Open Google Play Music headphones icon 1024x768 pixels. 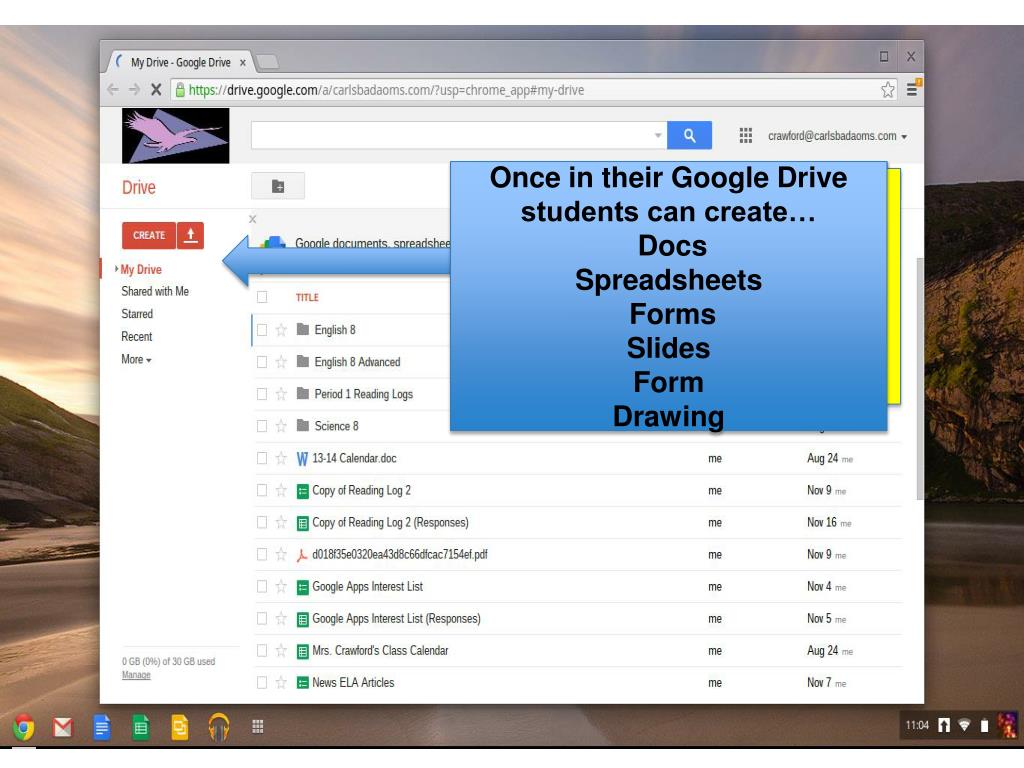click(x=219, y=727)
